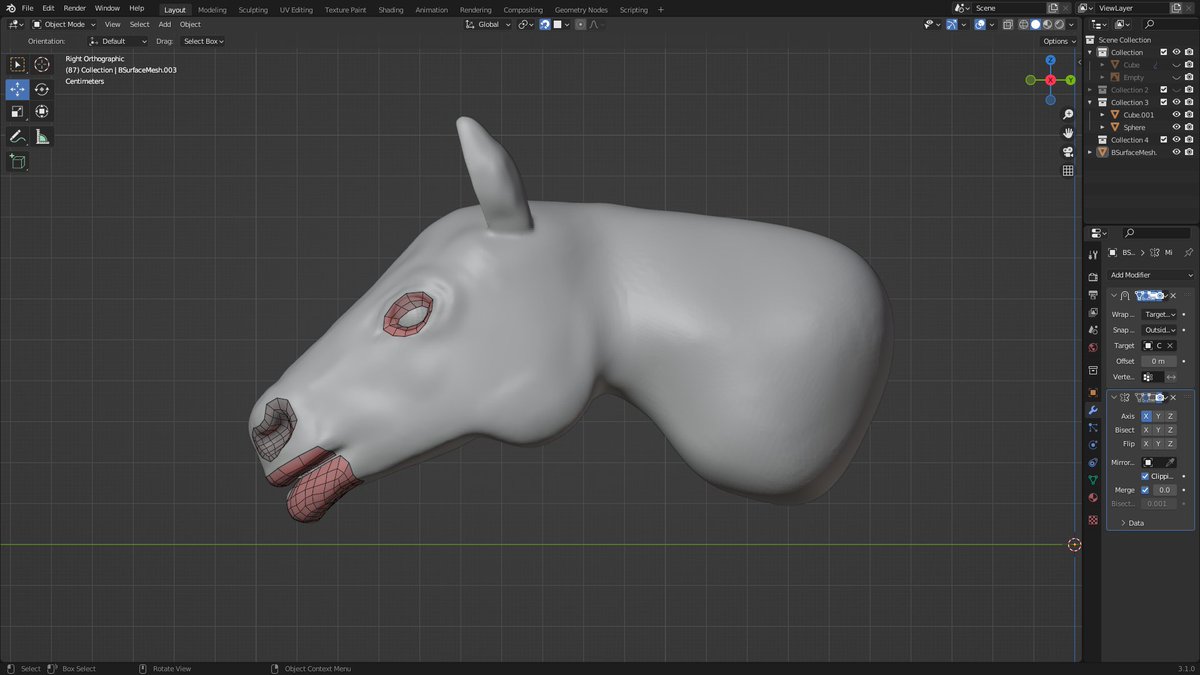Activate the 3D Cursor tool

(x=42, y=64)
